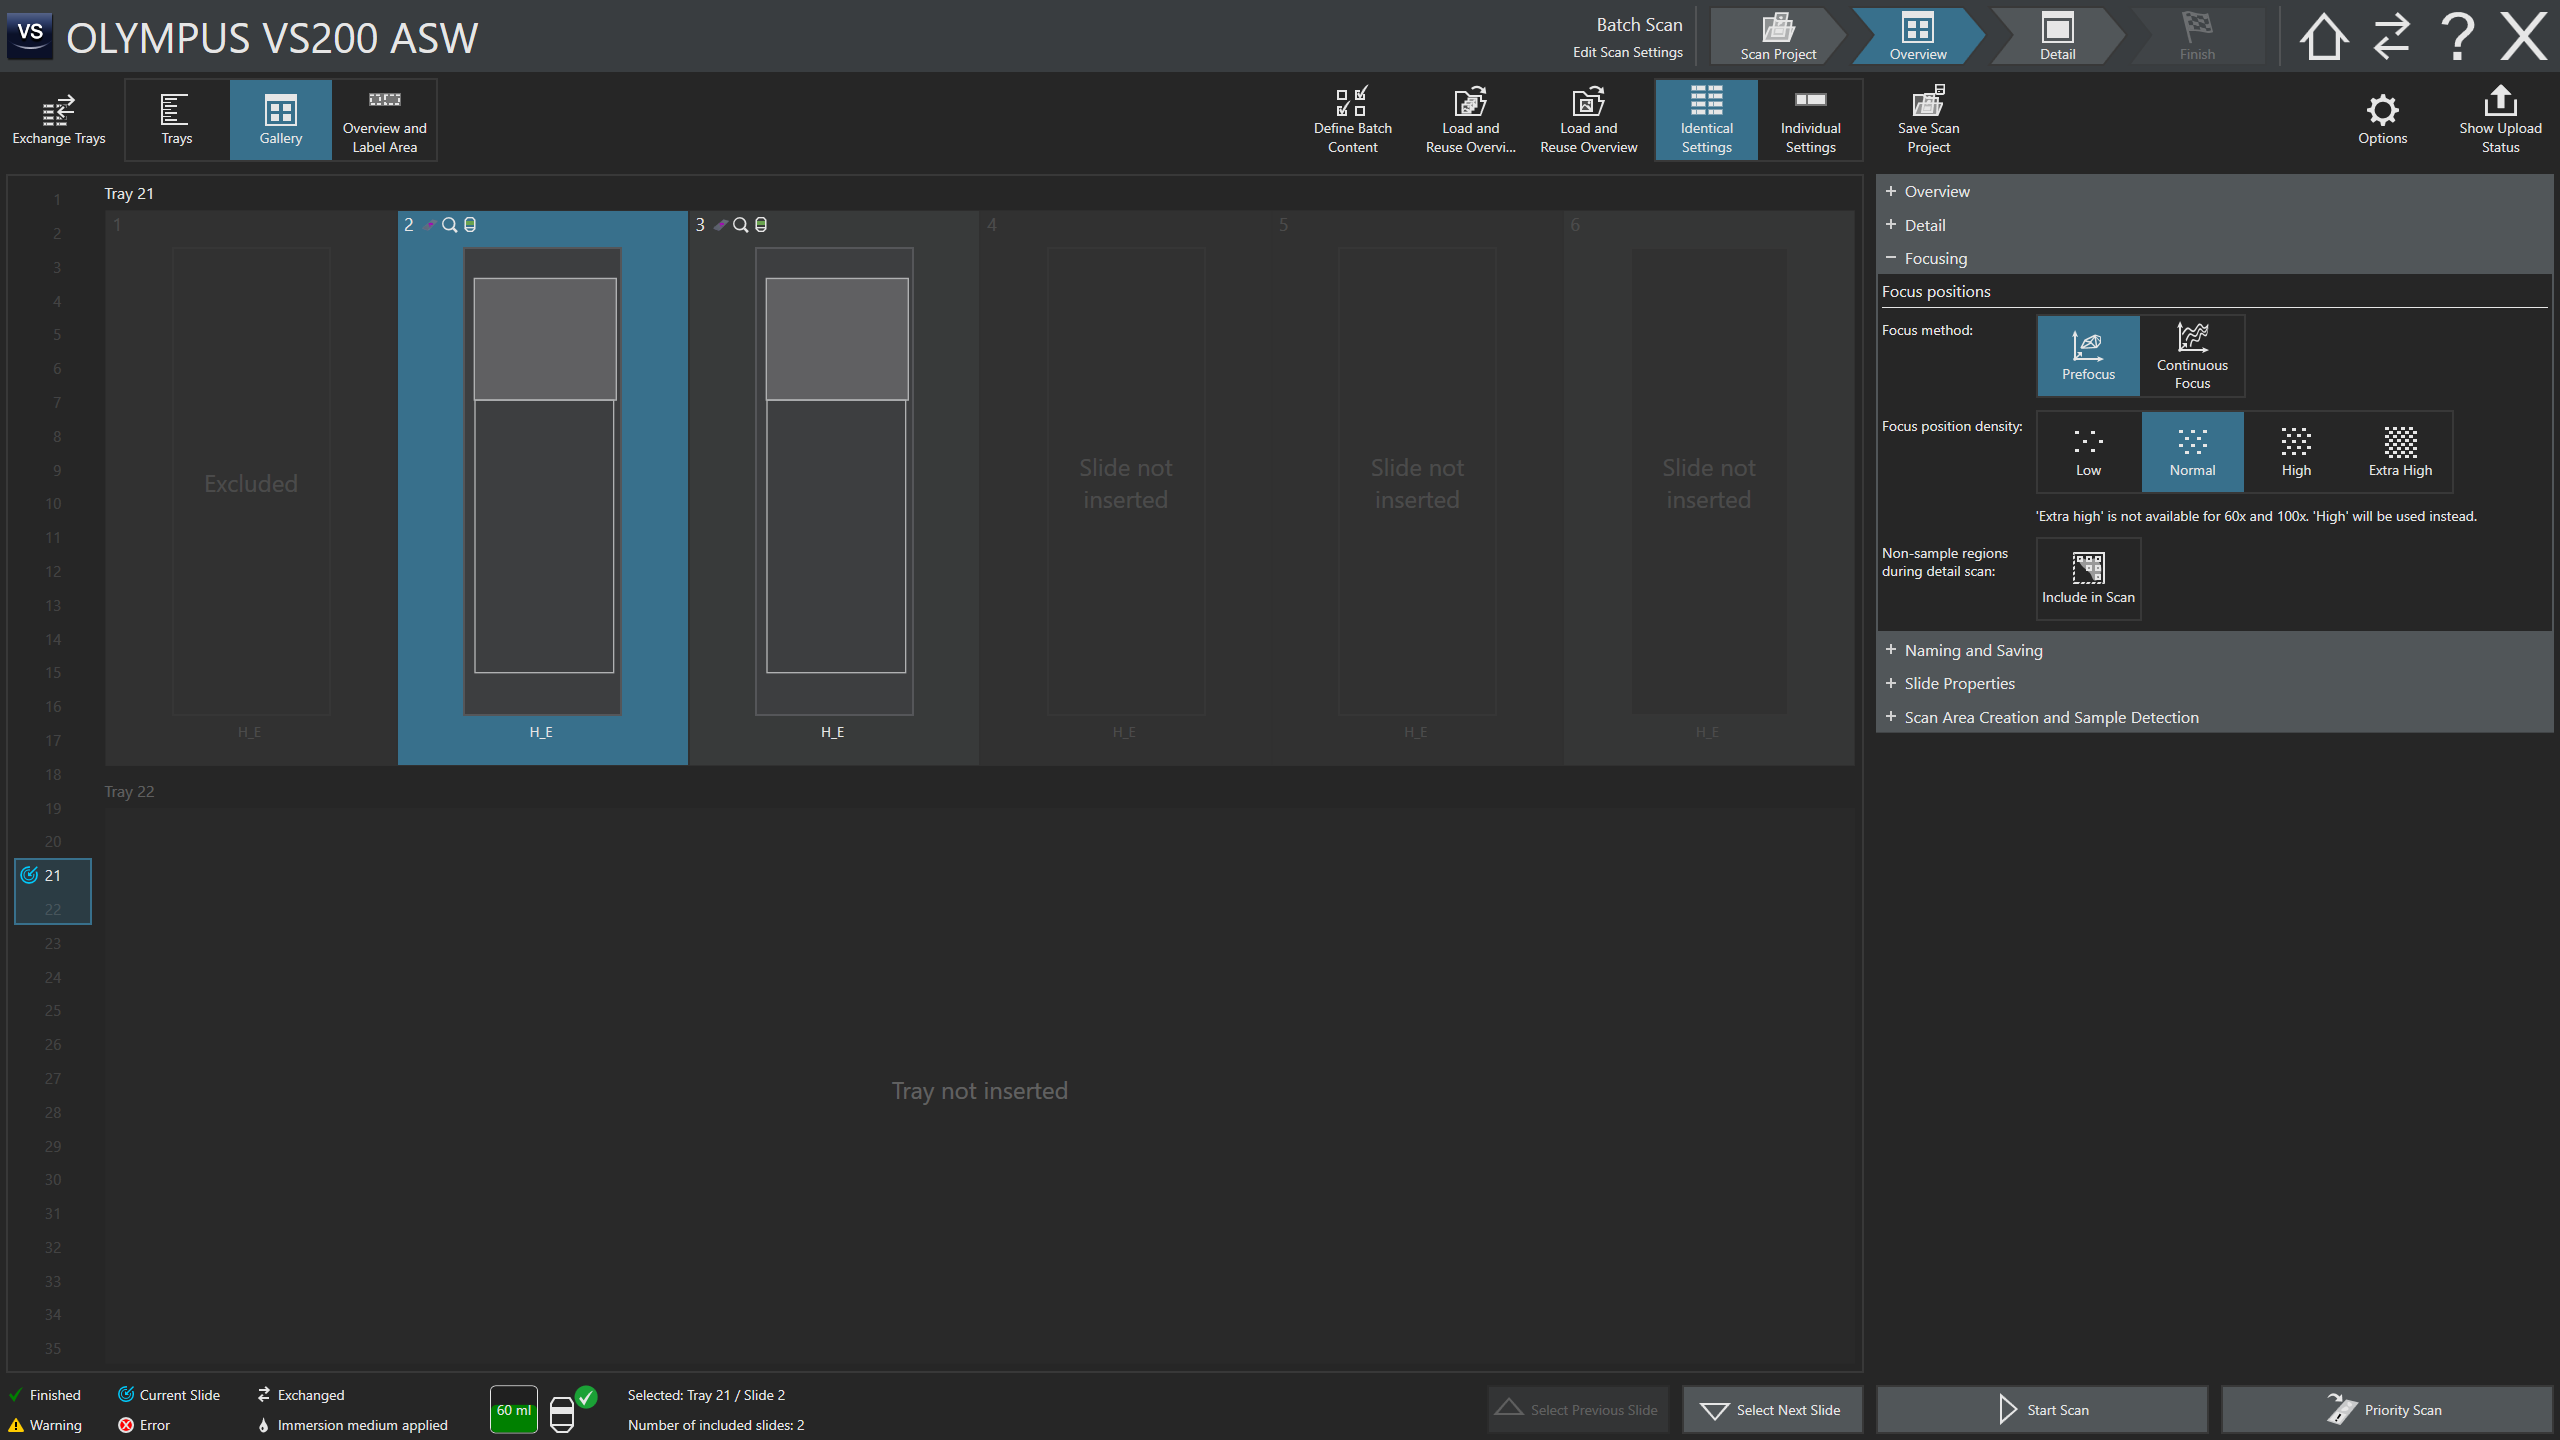Expand the Naming and Saving section

1973,650
